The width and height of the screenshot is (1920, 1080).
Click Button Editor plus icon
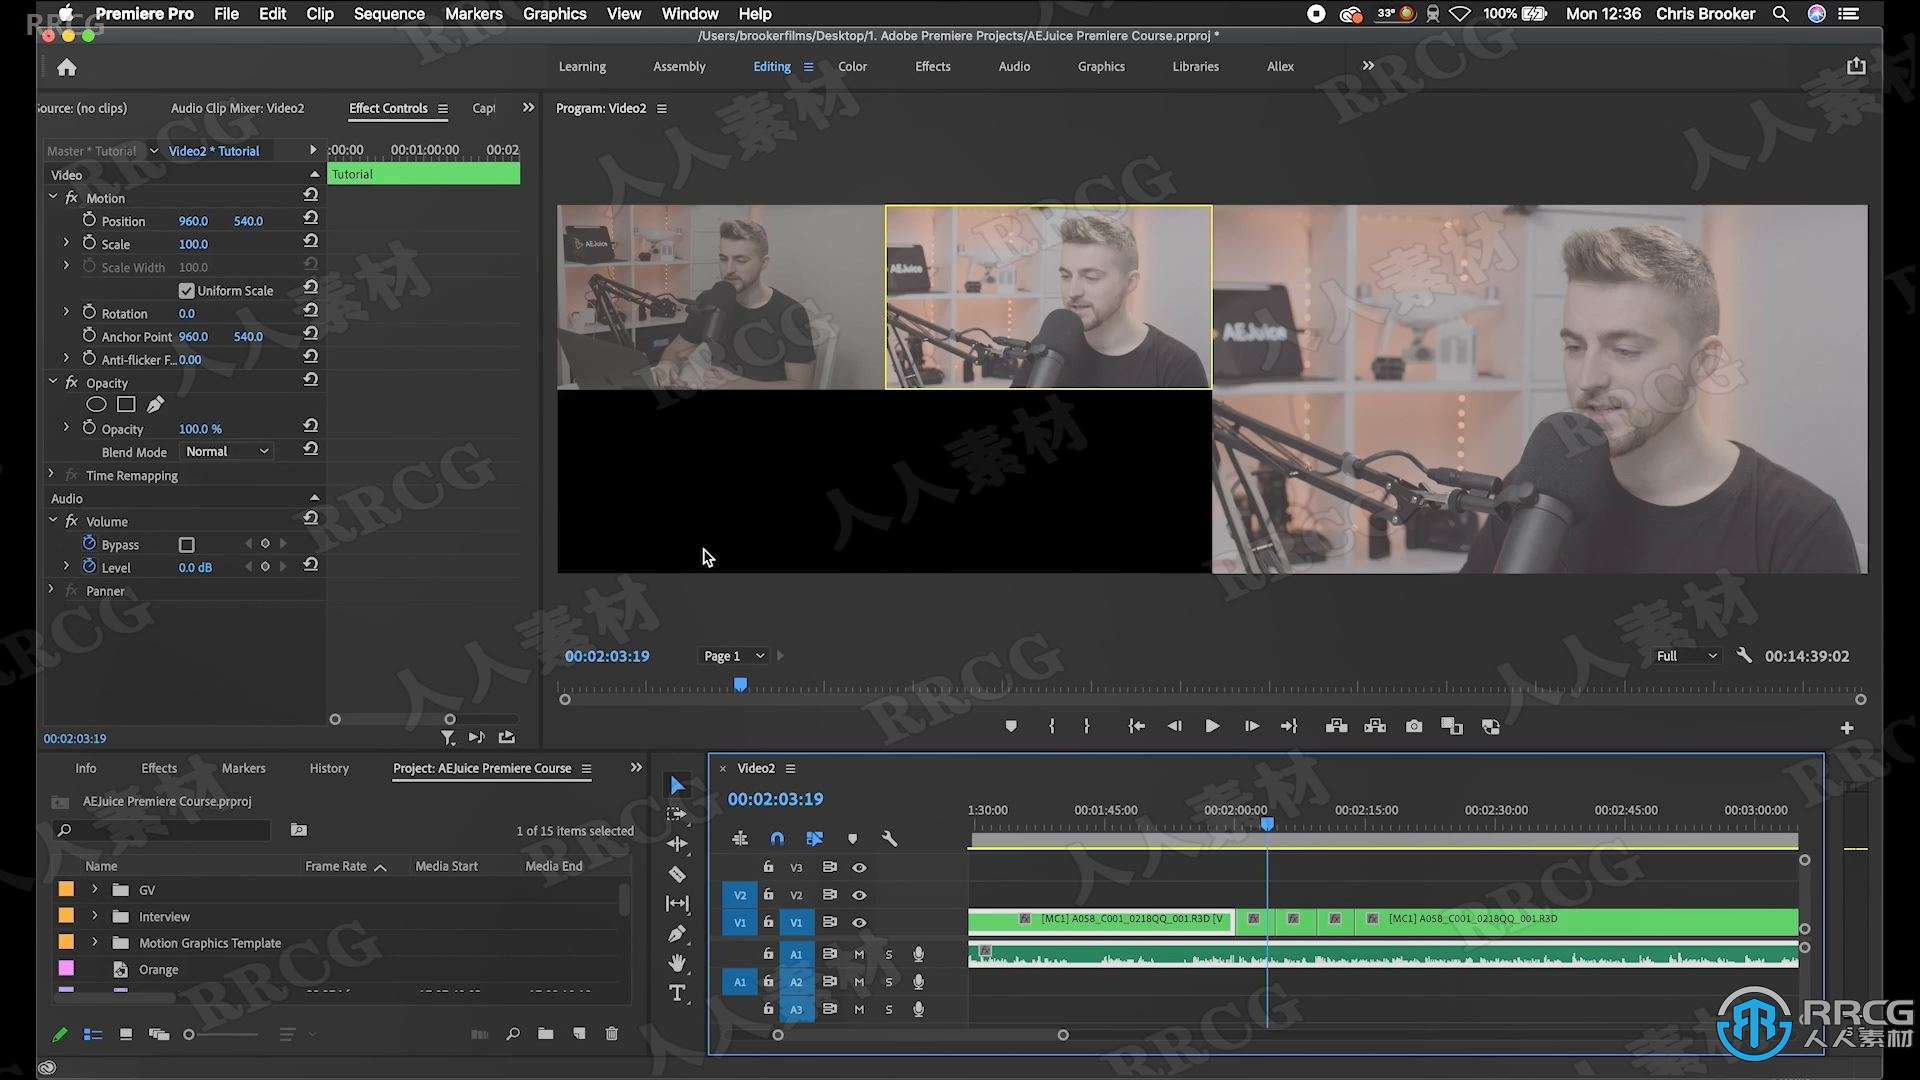(x=1847, y=728)
